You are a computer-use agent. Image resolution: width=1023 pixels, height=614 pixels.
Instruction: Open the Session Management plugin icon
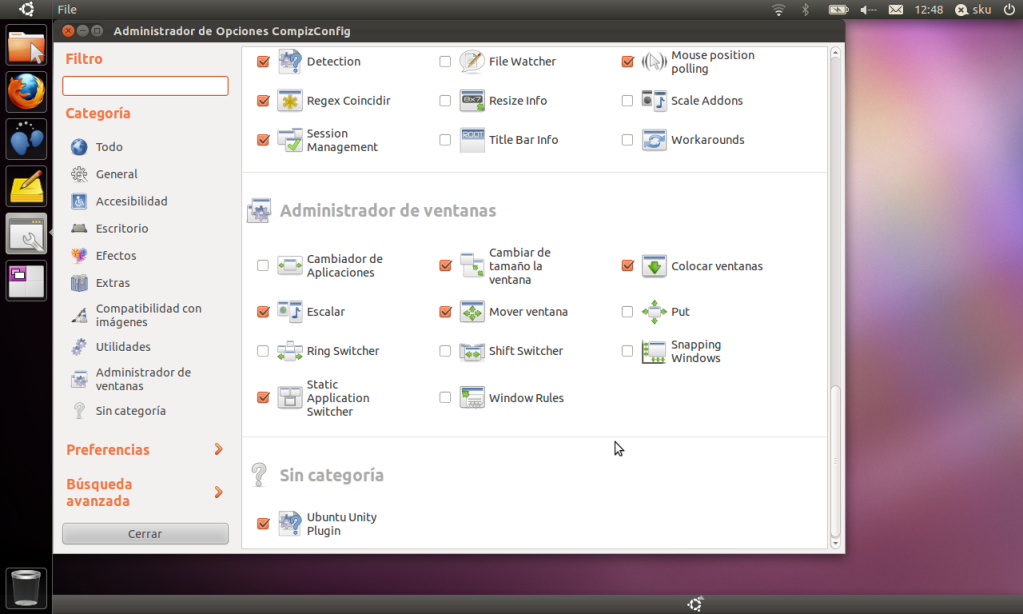290,140
